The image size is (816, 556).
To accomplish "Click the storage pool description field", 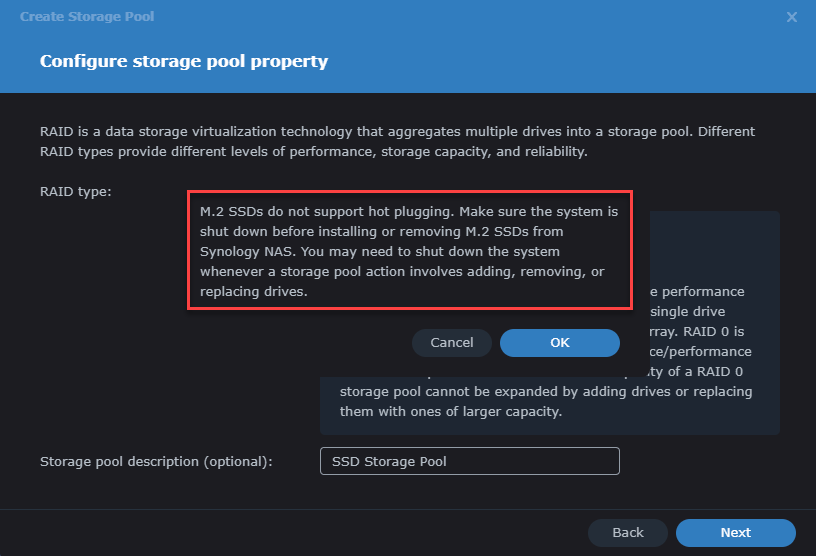I will click(x=470, y=461).
